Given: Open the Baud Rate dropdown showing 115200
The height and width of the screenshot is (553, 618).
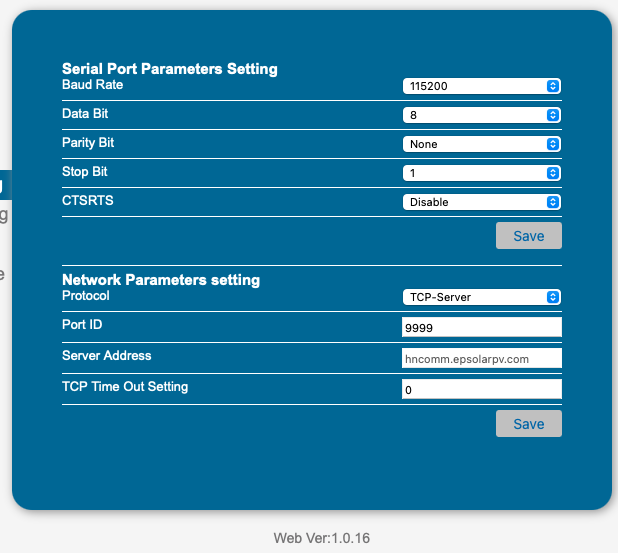Looking at the screenshot, I should (x=481, y=86).
